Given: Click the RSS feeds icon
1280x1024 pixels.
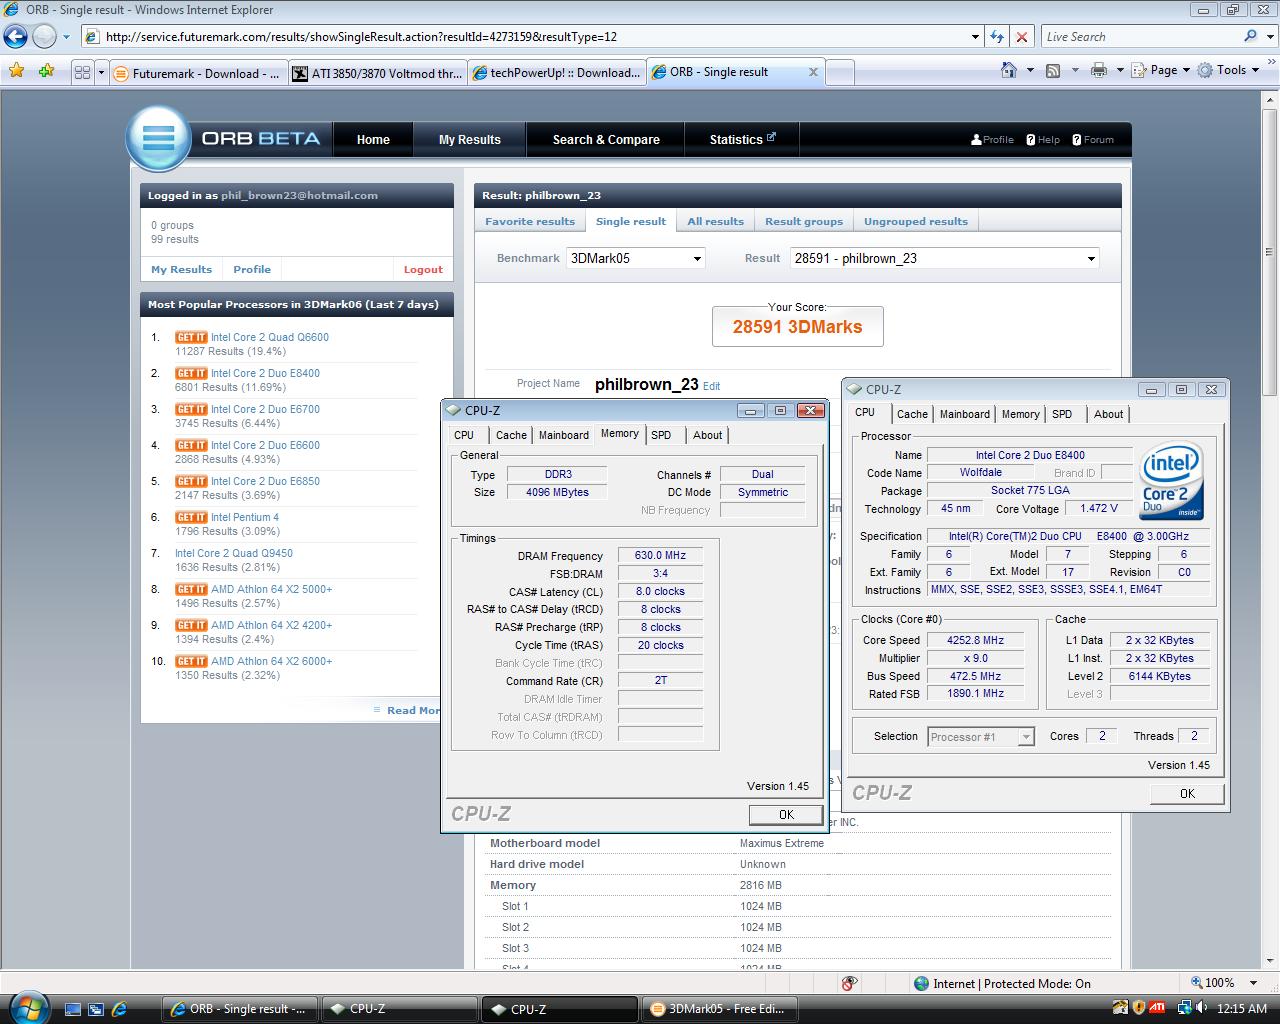Looking at the screenshot, I should pos(1053,70).
